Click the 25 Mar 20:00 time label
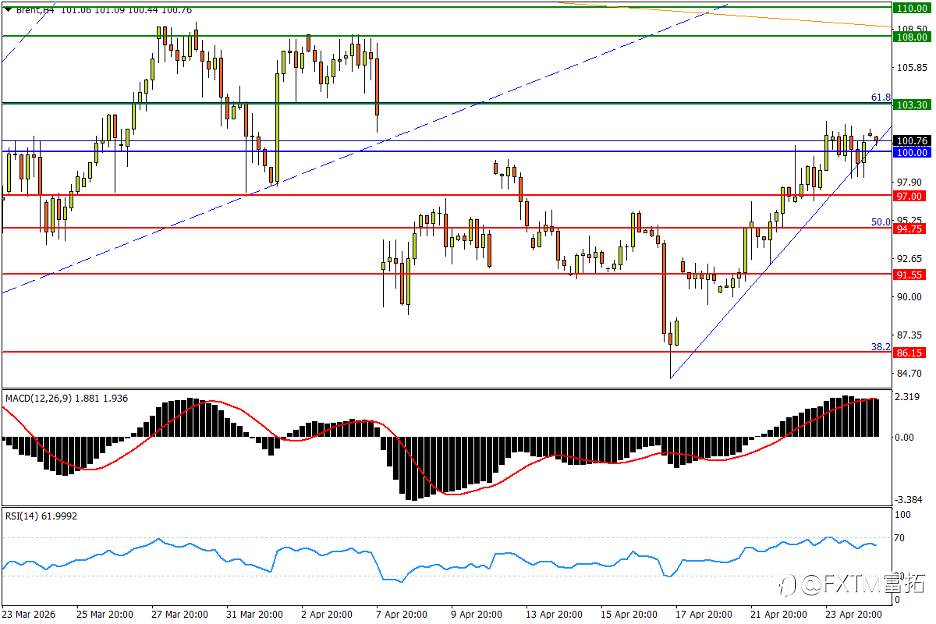936x624 pixels. click(x=105, y=614)
